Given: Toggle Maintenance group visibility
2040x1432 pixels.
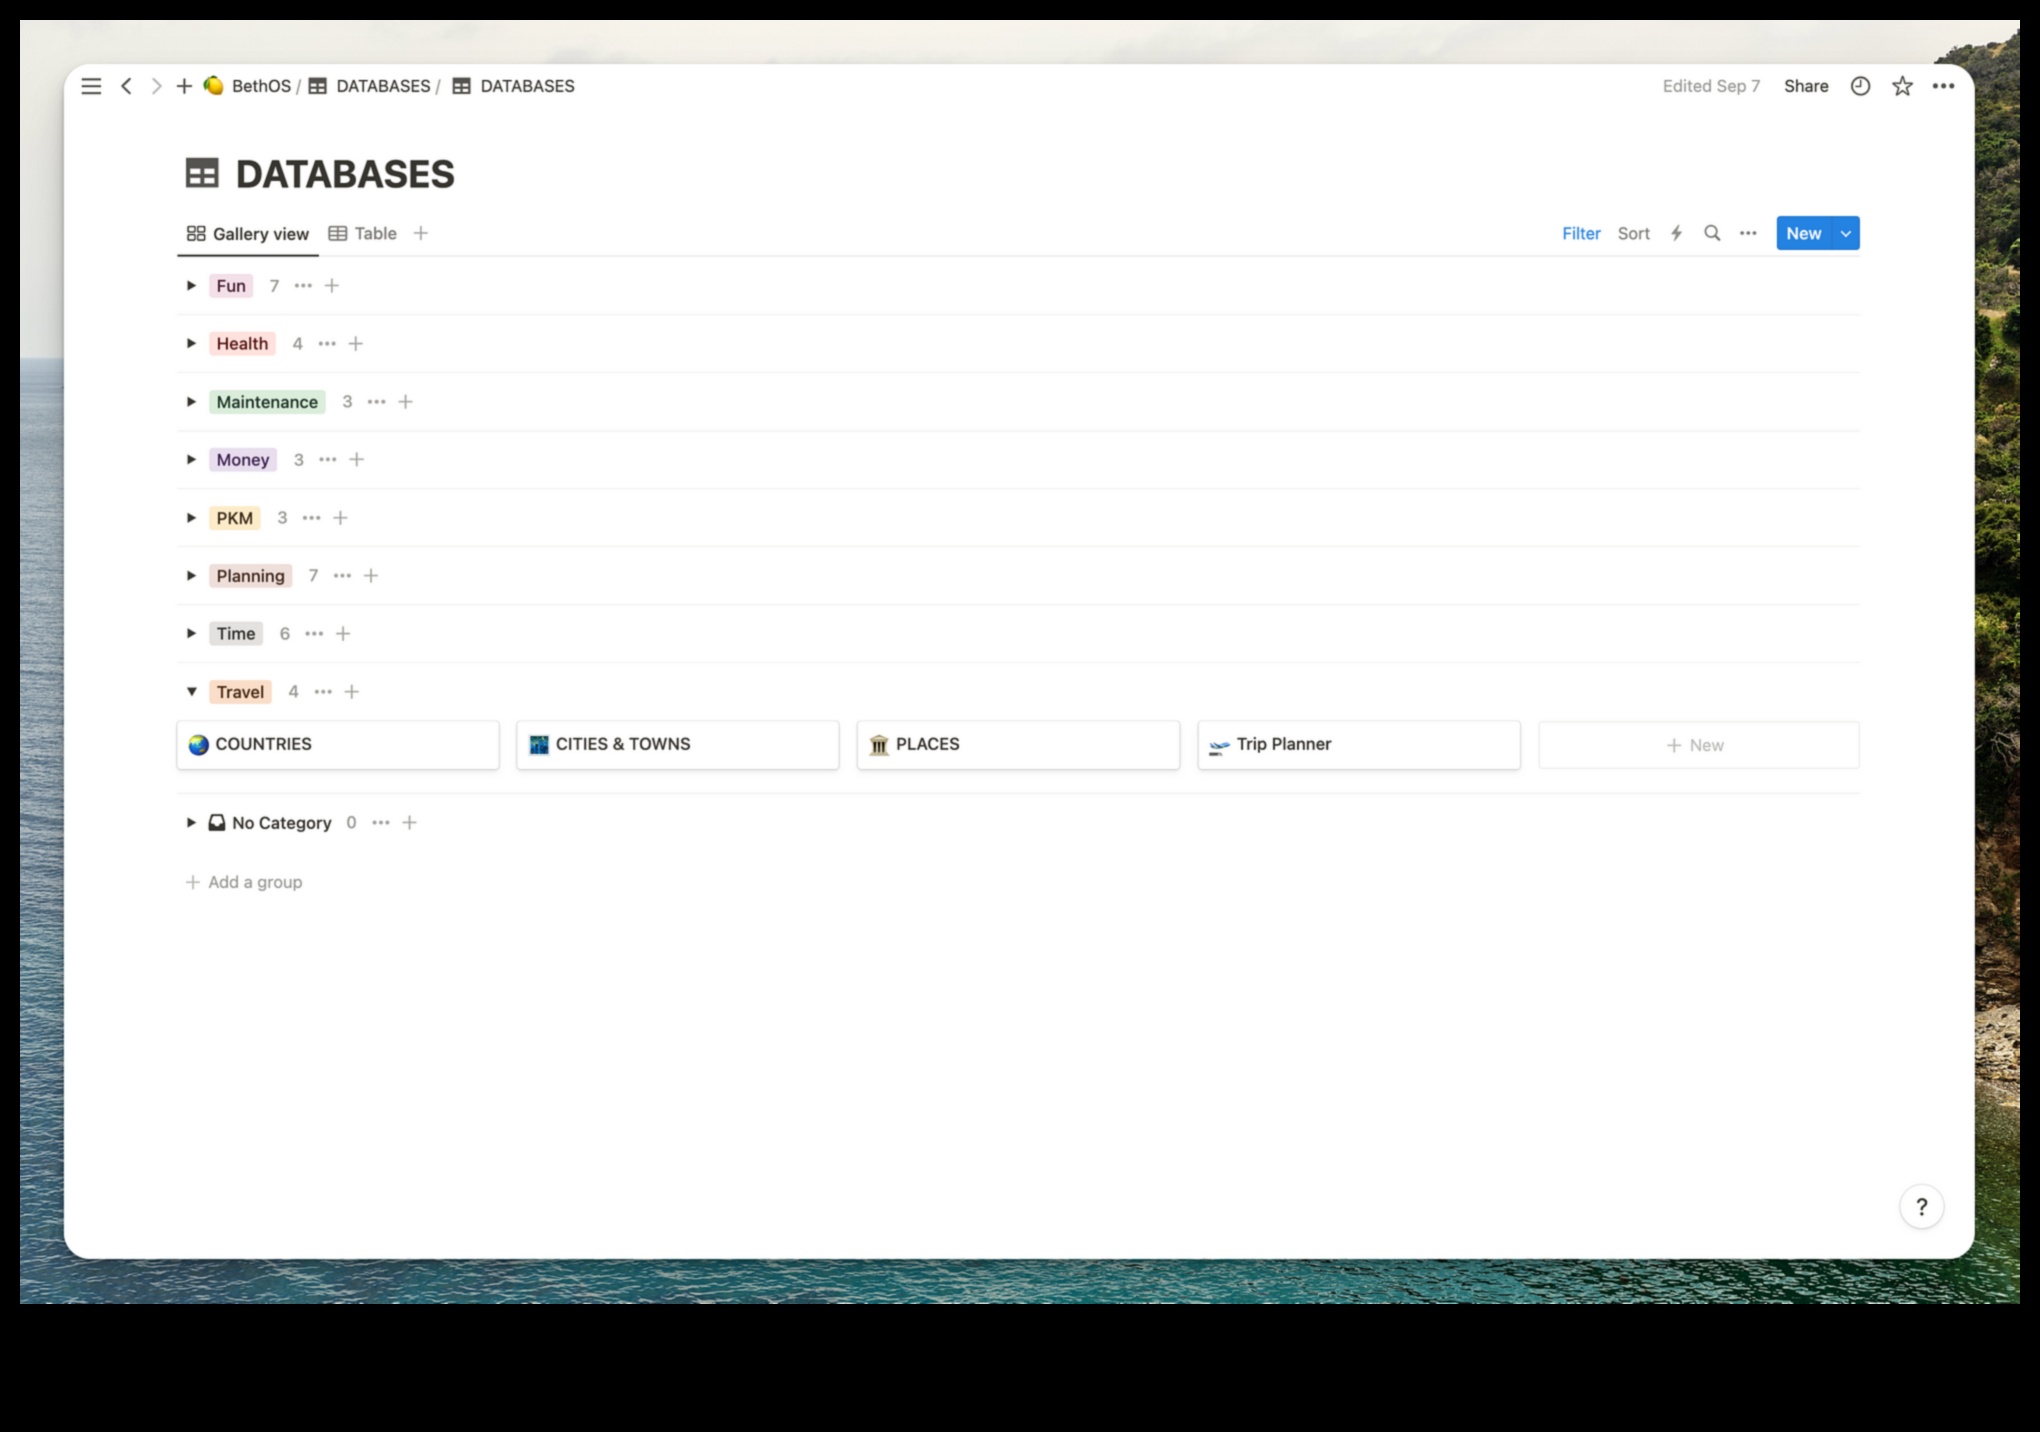Looking at the screenshot, I should tap(194, 400).
